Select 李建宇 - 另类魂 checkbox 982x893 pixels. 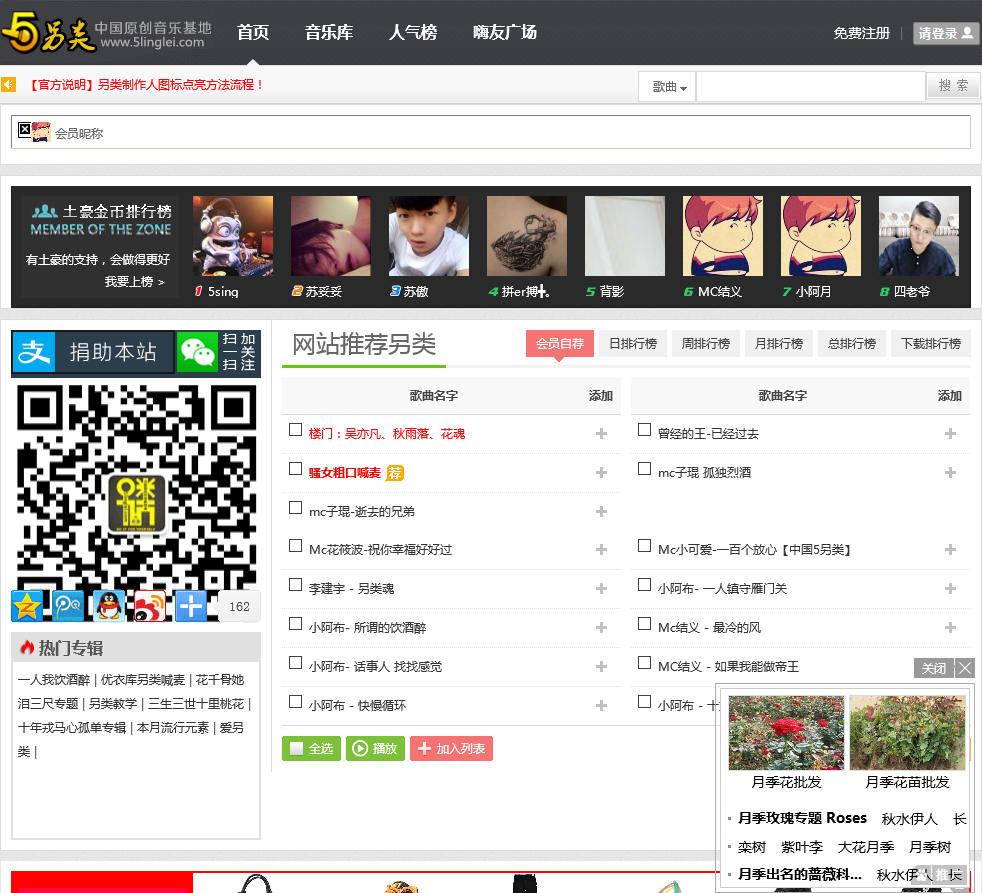296,584
